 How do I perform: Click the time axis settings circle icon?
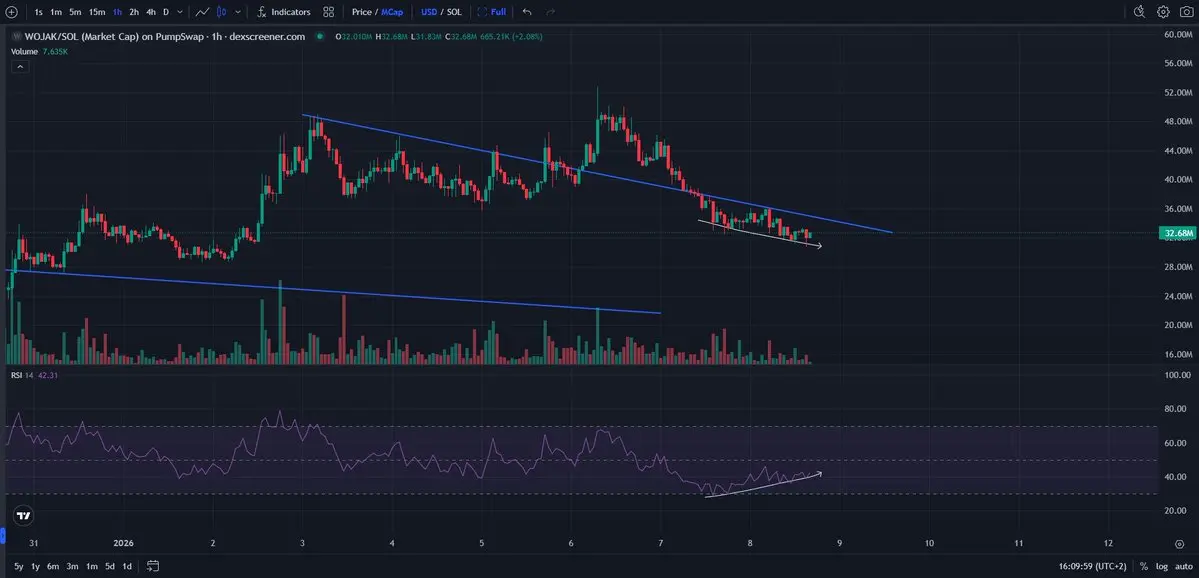tap(1179, 544)
